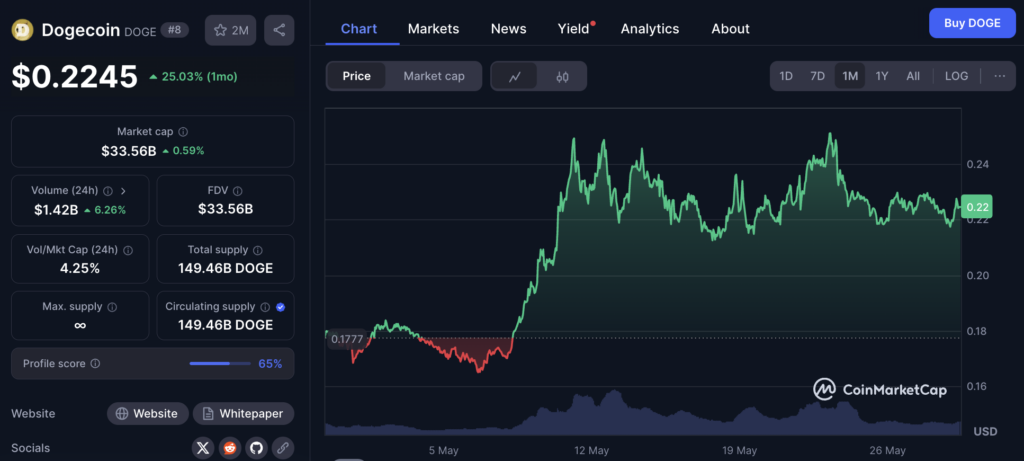Switch to line chart view icon
The height and width of the screenshot is (461, 1024).
tap(515, 76)
